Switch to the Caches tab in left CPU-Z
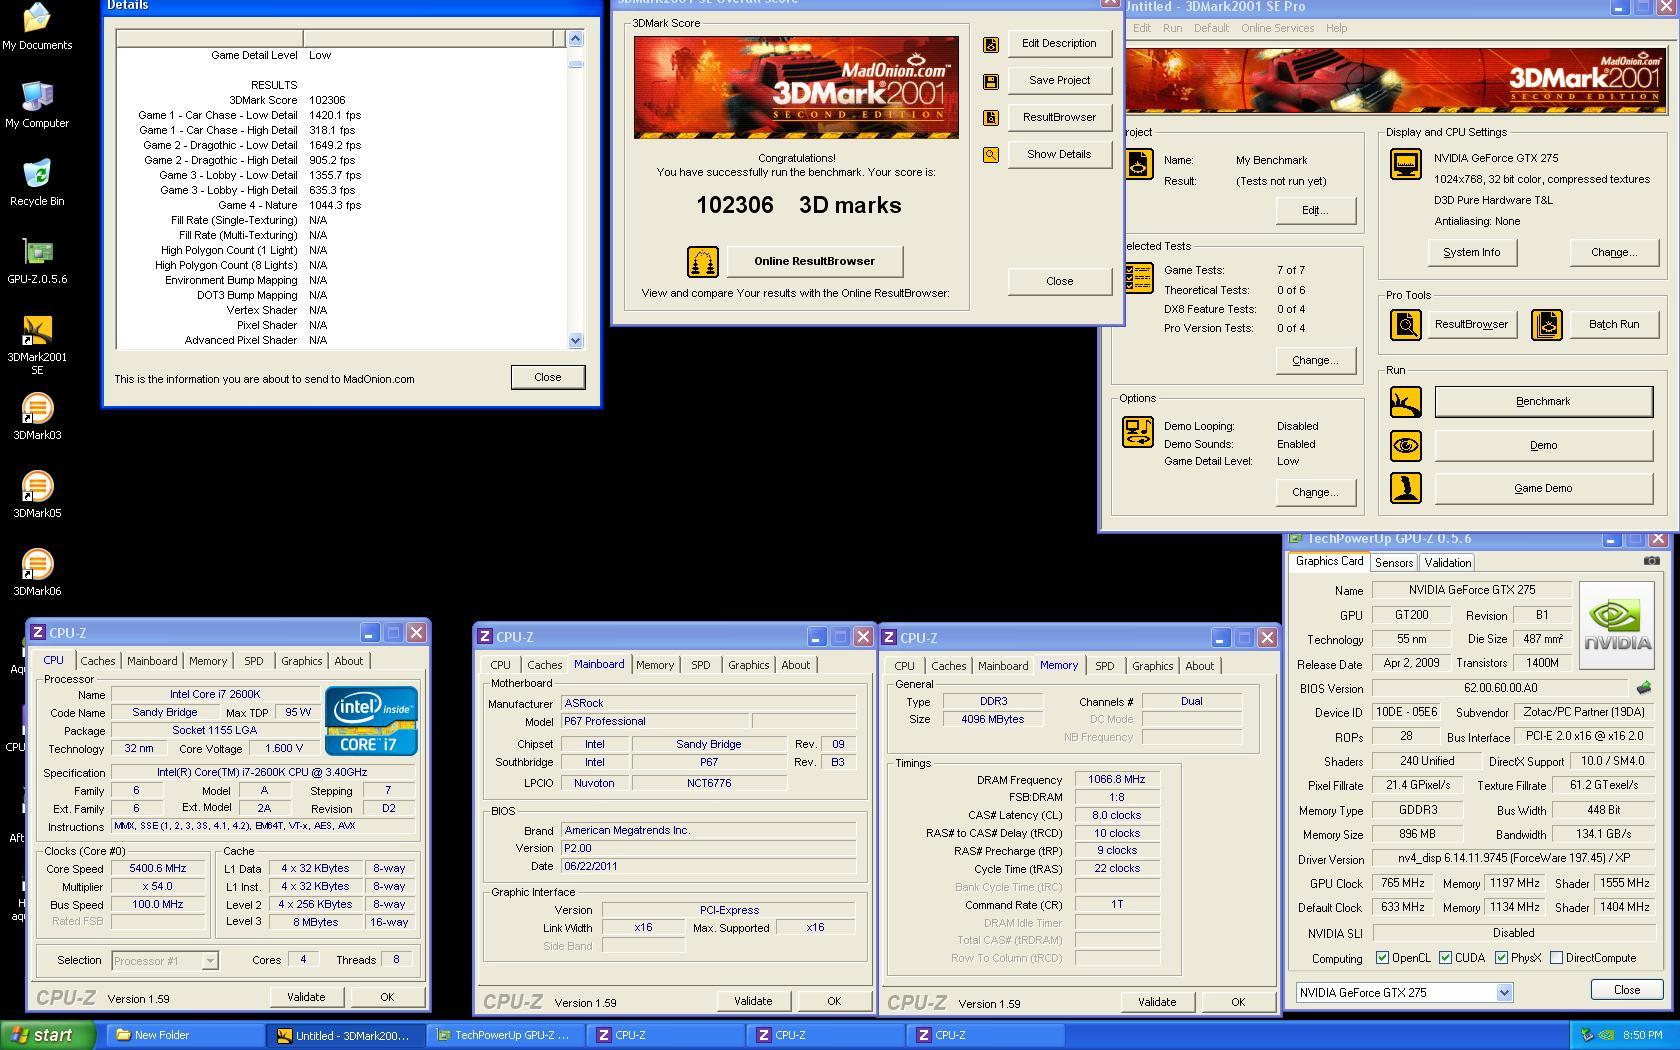The height and width of the screenshot is (1050, 1680). (98, 661)
